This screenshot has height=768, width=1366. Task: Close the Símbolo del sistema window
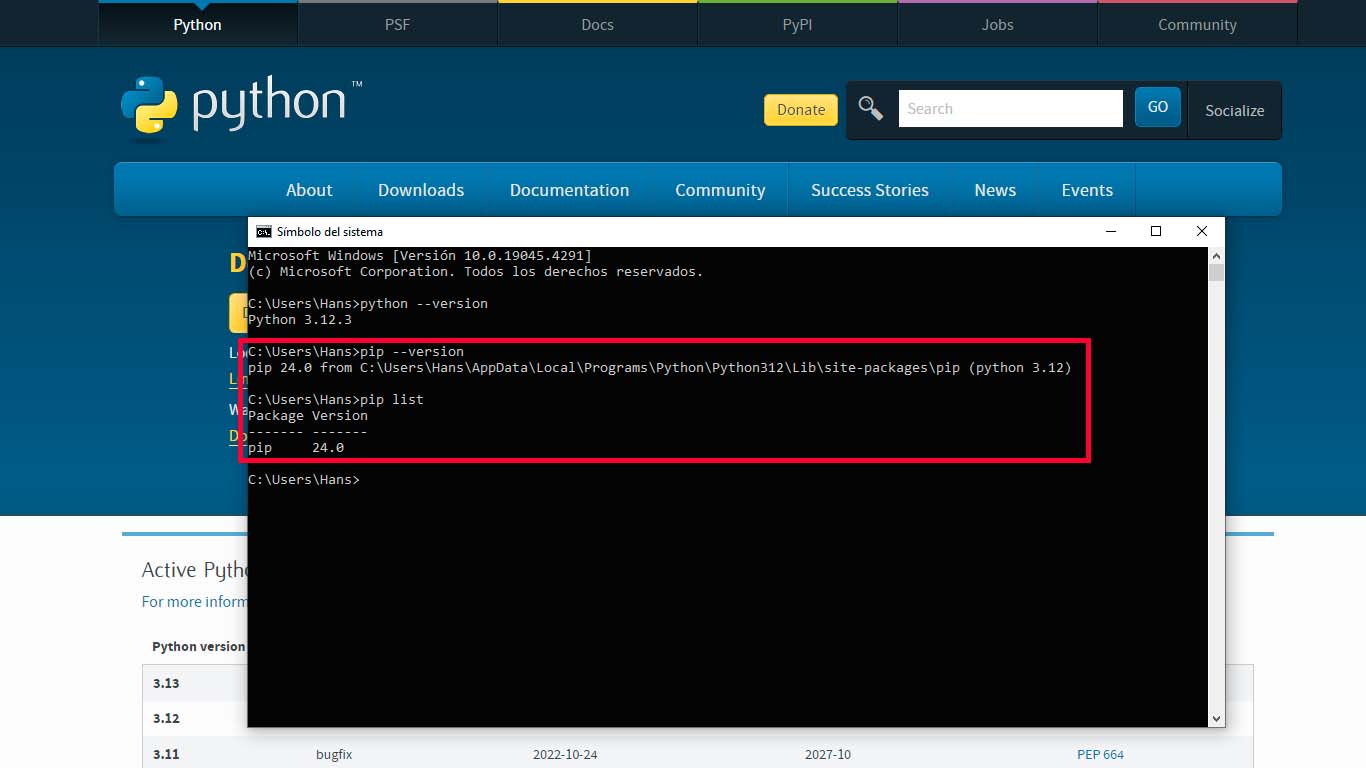pyautogui.click(x=1202, y=231)
